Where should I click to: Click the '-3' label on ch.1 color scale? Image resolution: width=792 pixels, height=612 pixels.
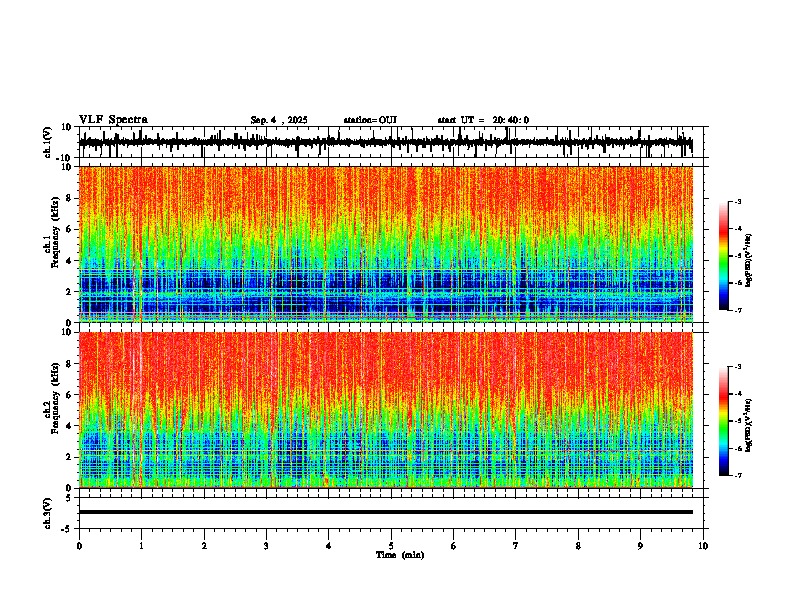click(x=738, y=201)
